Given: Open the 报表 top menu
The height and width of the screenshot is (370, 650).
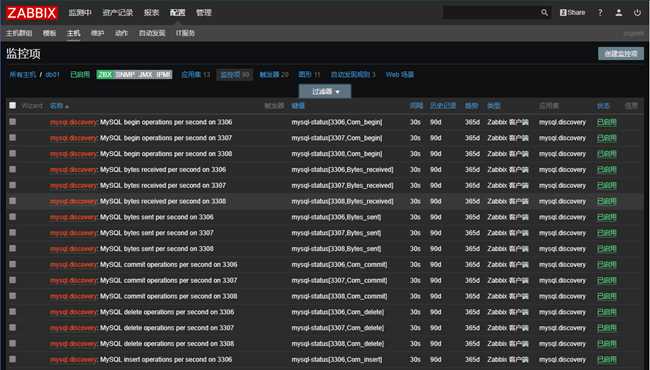Looking at the screenshot, I should point(151,12).
